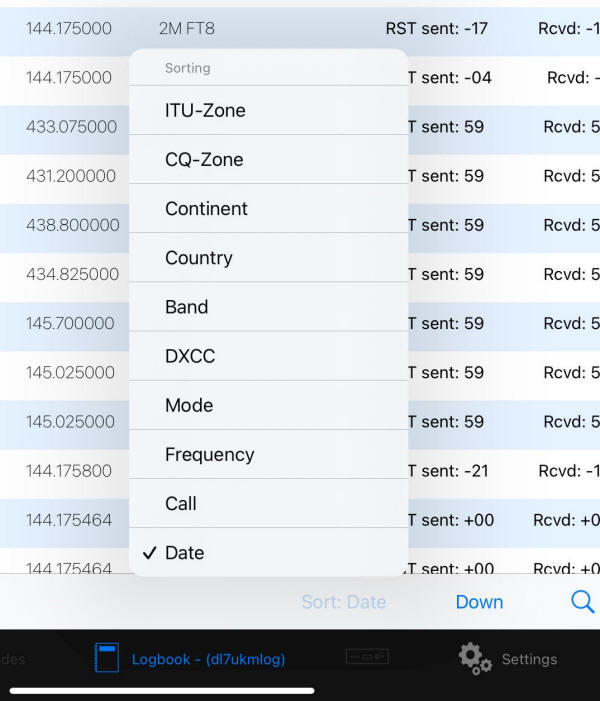Viewport: 600px width, 701px height.
Task: Sort logbook by CQ-Zone
Action: pyautogui.click(x=269, y=159)
